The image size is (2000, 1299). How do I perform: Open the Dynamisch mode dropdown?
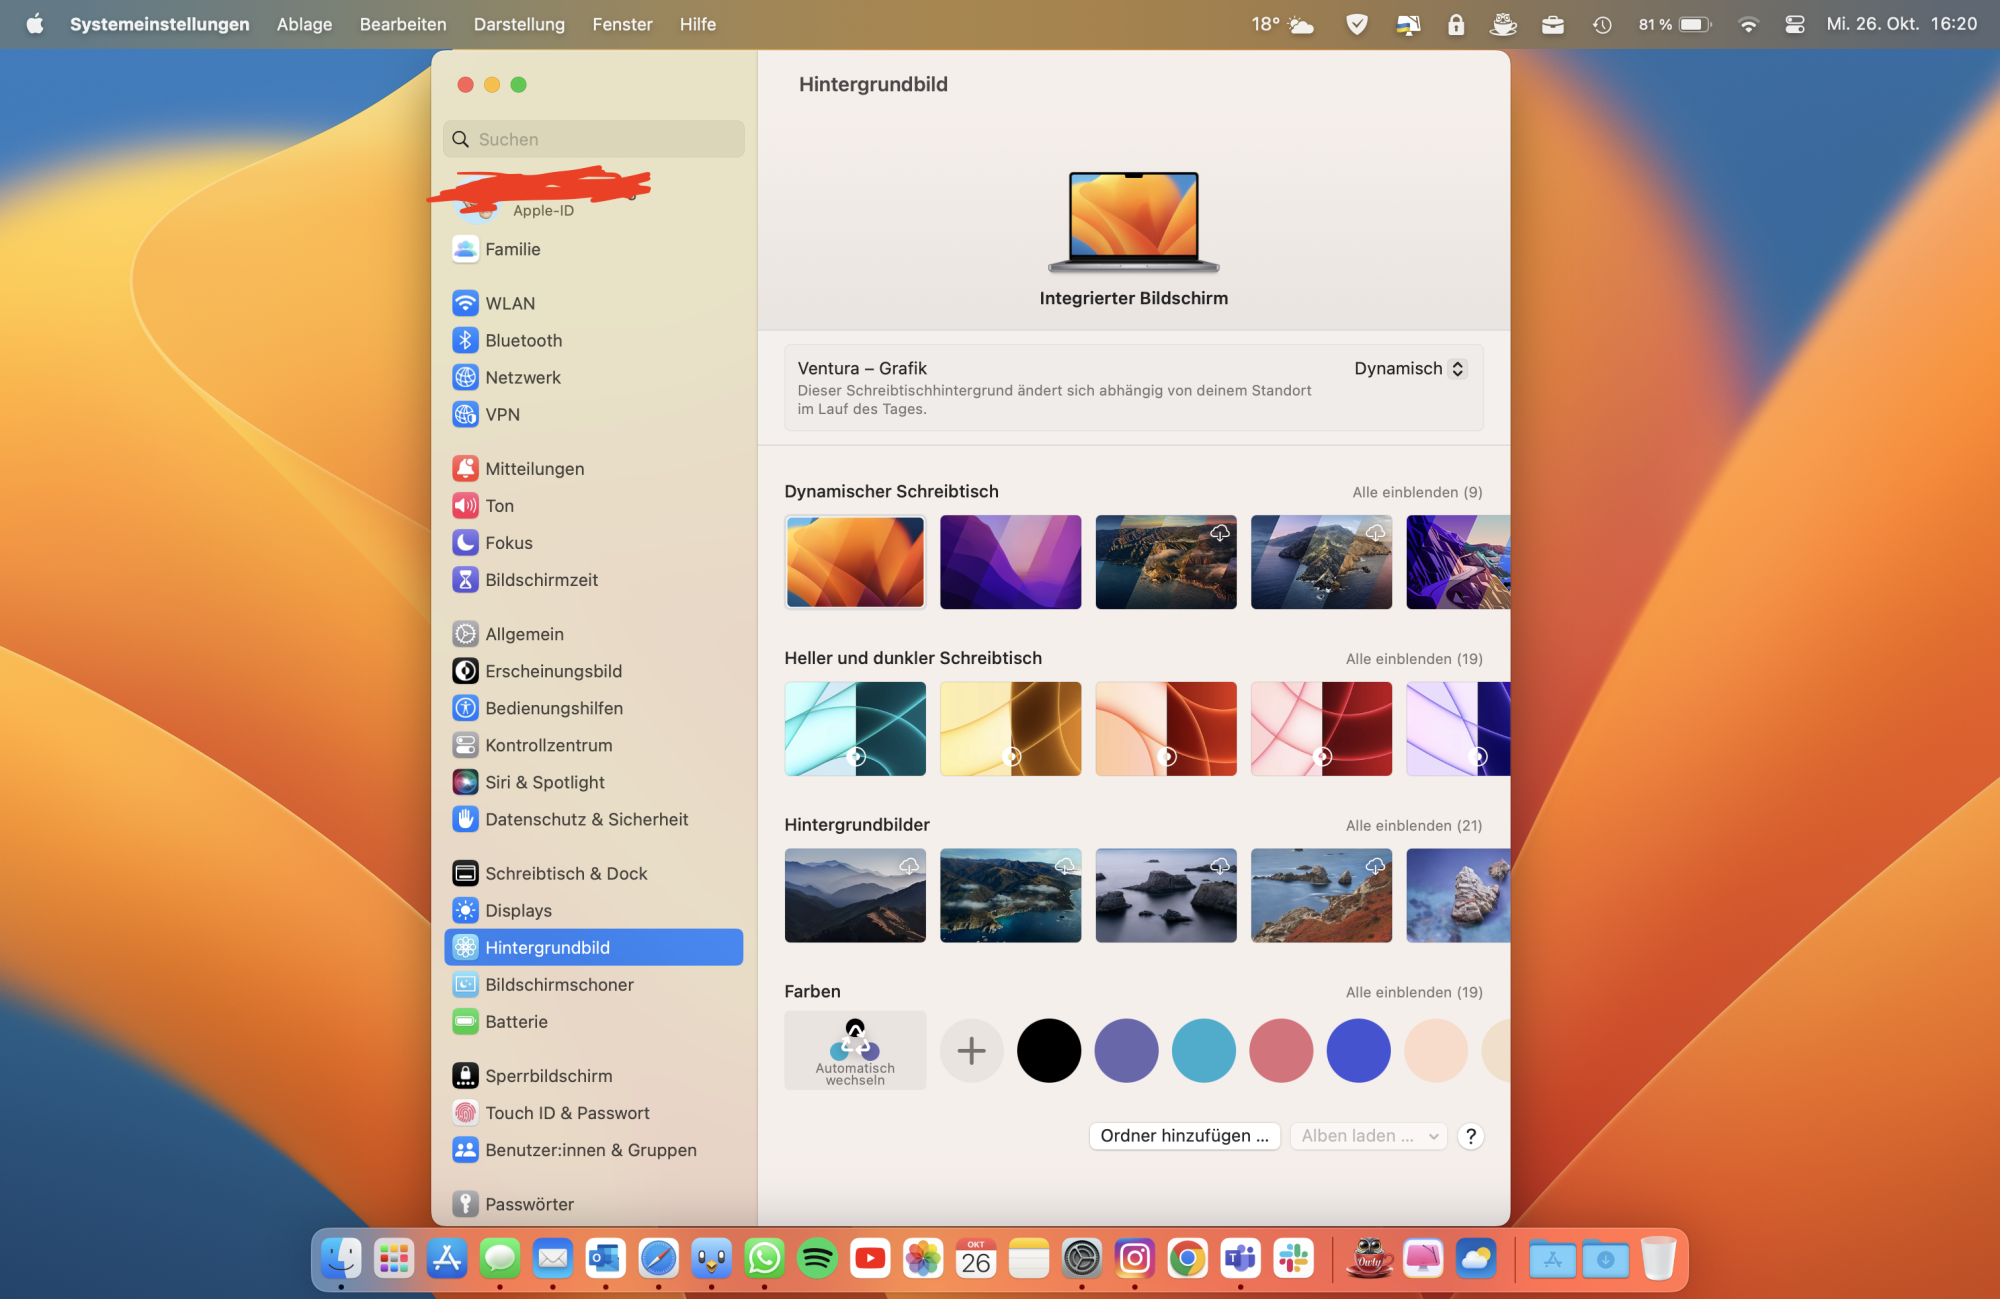click(1409, 368)
